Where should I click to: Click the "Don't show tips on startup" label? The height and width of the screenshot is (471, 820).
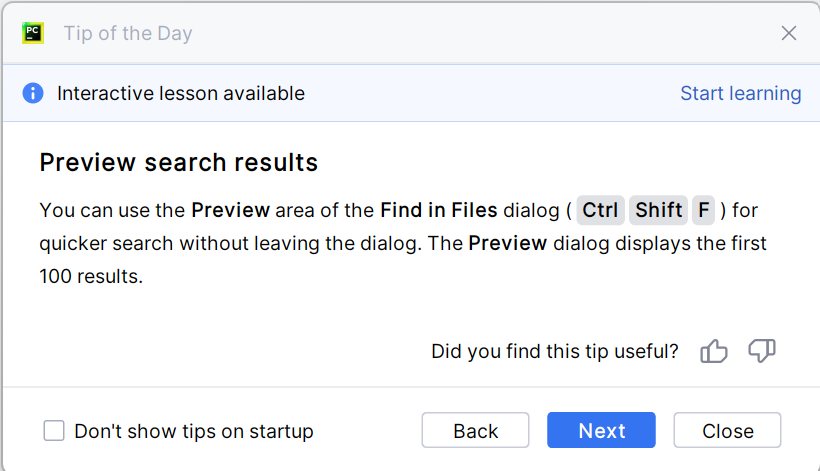click(x=194, y=431)
